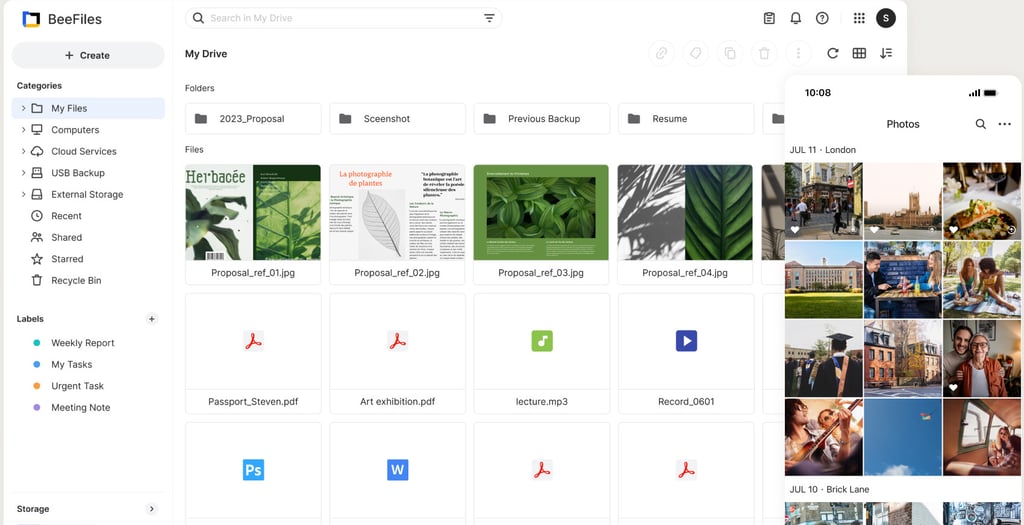This screenshot has width=1024, height=525.
Task: Open the Resume folder
Action: [x=686, y=119]
